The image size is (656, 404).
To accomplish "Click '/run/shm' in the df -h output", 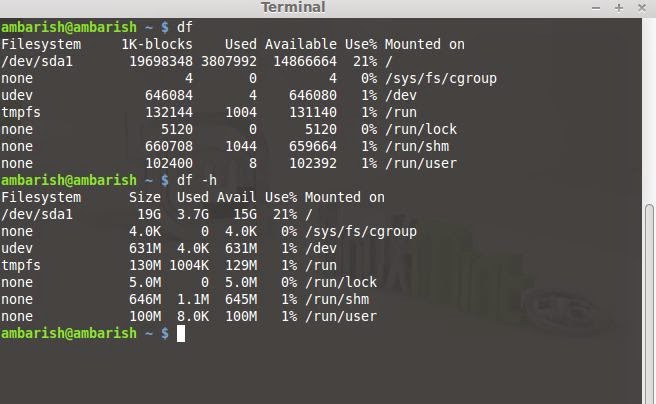I will (337, 299).
